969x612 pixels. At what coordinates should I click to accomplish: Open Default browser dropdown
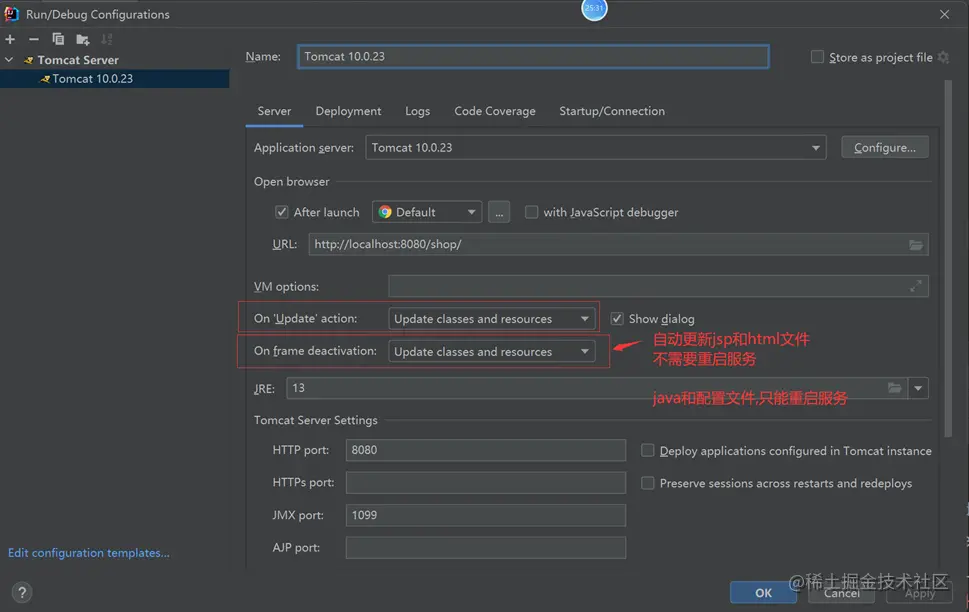(427, 212)
